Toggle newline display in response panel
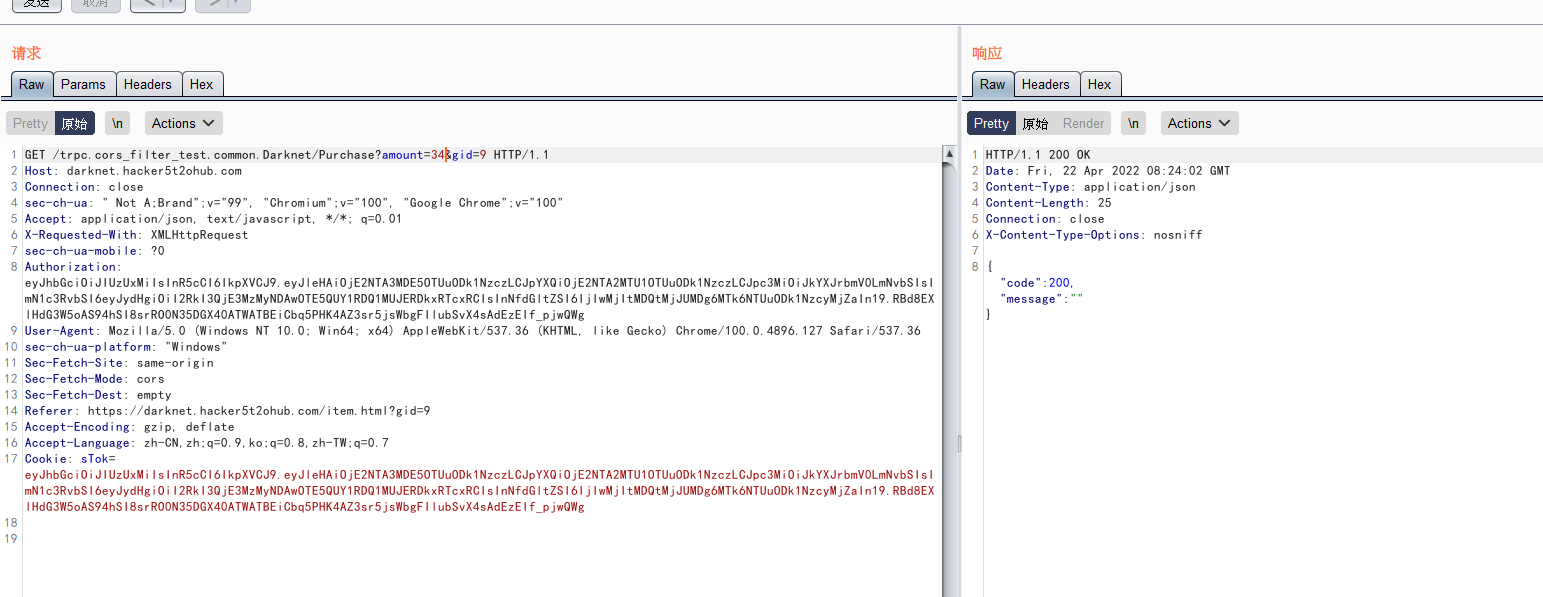Viewport: 1543px width, 597px height. click(1133, 123)
